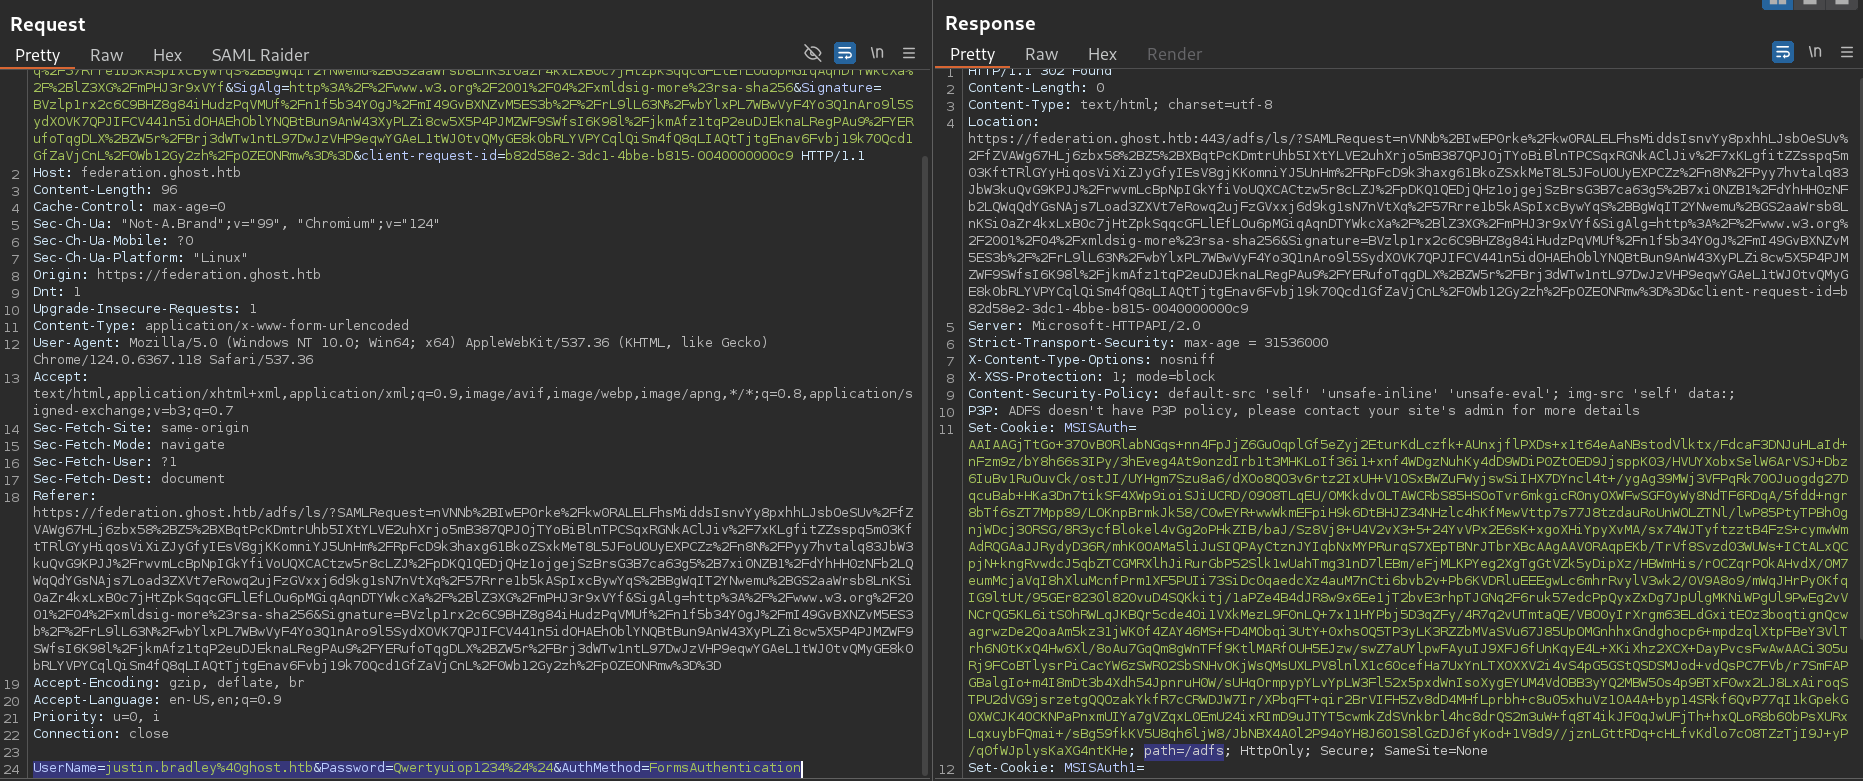Screen dimensions: 1863x781
Task: Click the Upgrade-Insecure-Requests: 1 header
Action: 145,308
